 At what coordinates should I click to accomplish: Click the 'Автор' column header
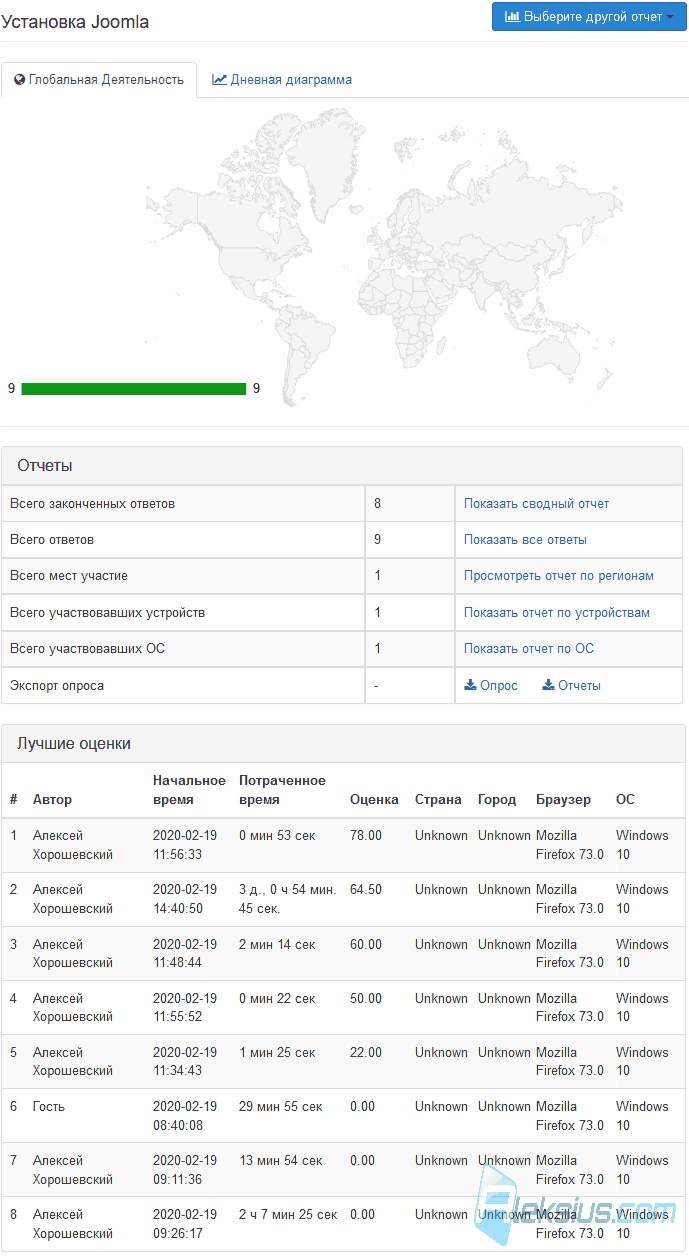53,799
